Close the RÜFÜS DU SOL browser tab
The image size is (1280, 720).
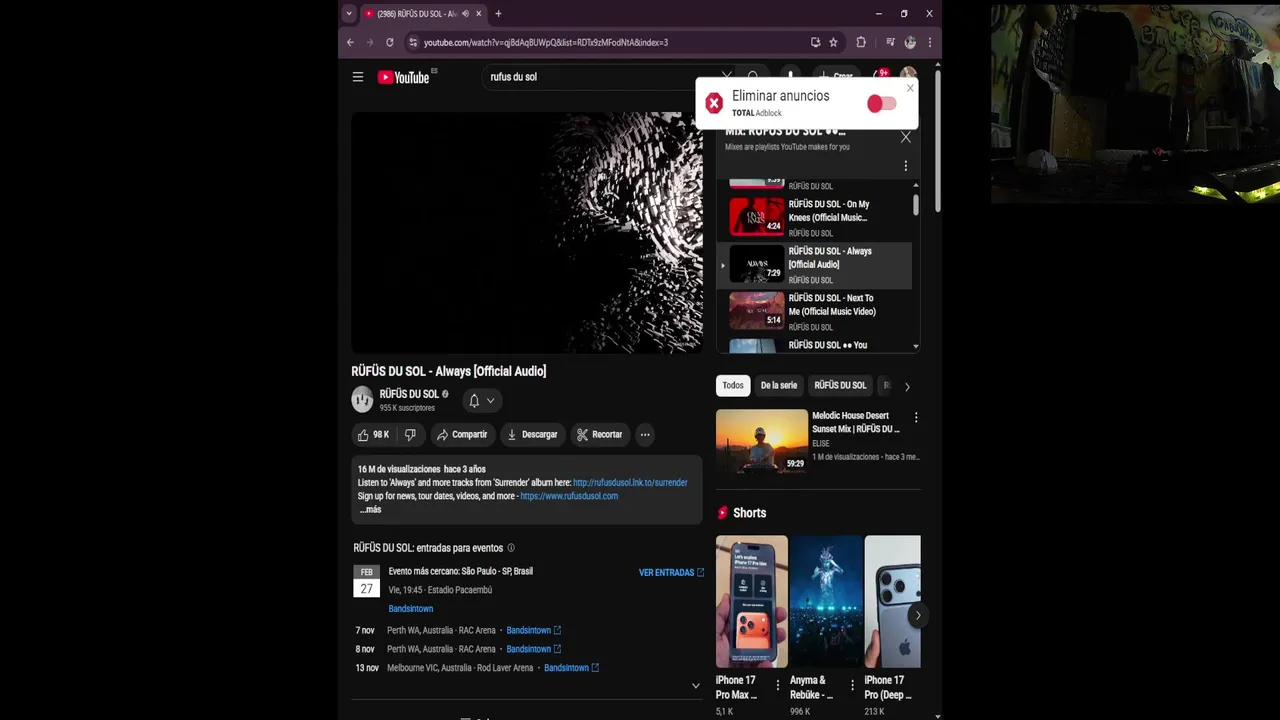pyautogui.click(x=479, y=14)
